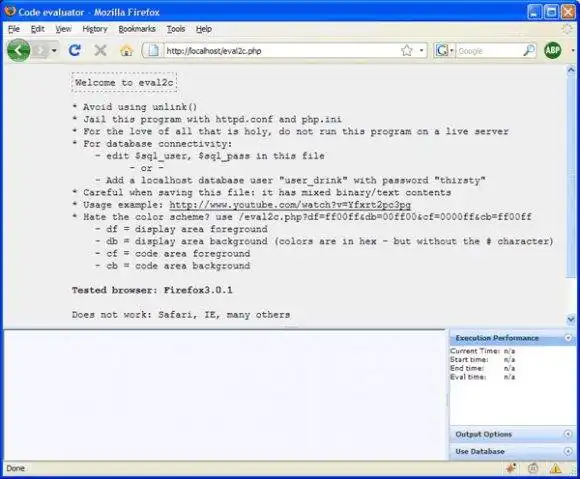Open the Bookmarks menu
Screen dimensions: 580x479
pyautogui.click(x=137, y=29)
